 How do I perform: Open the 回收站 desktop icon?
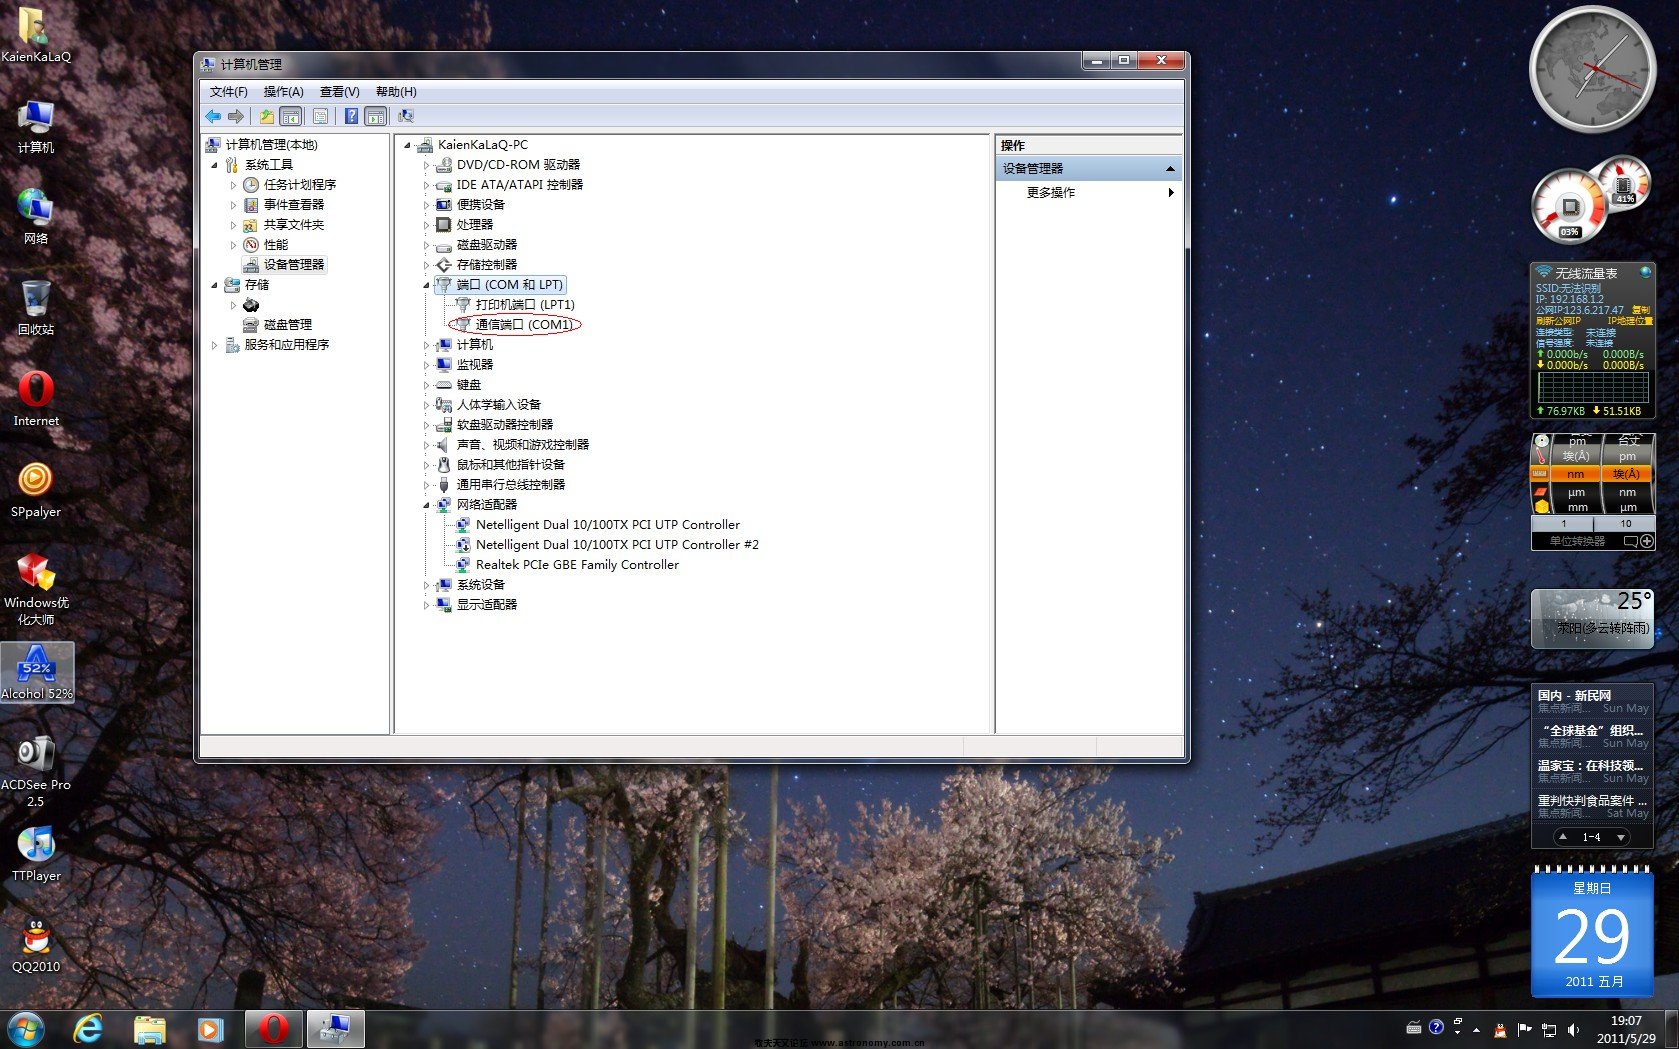click(x=36, y=307)
